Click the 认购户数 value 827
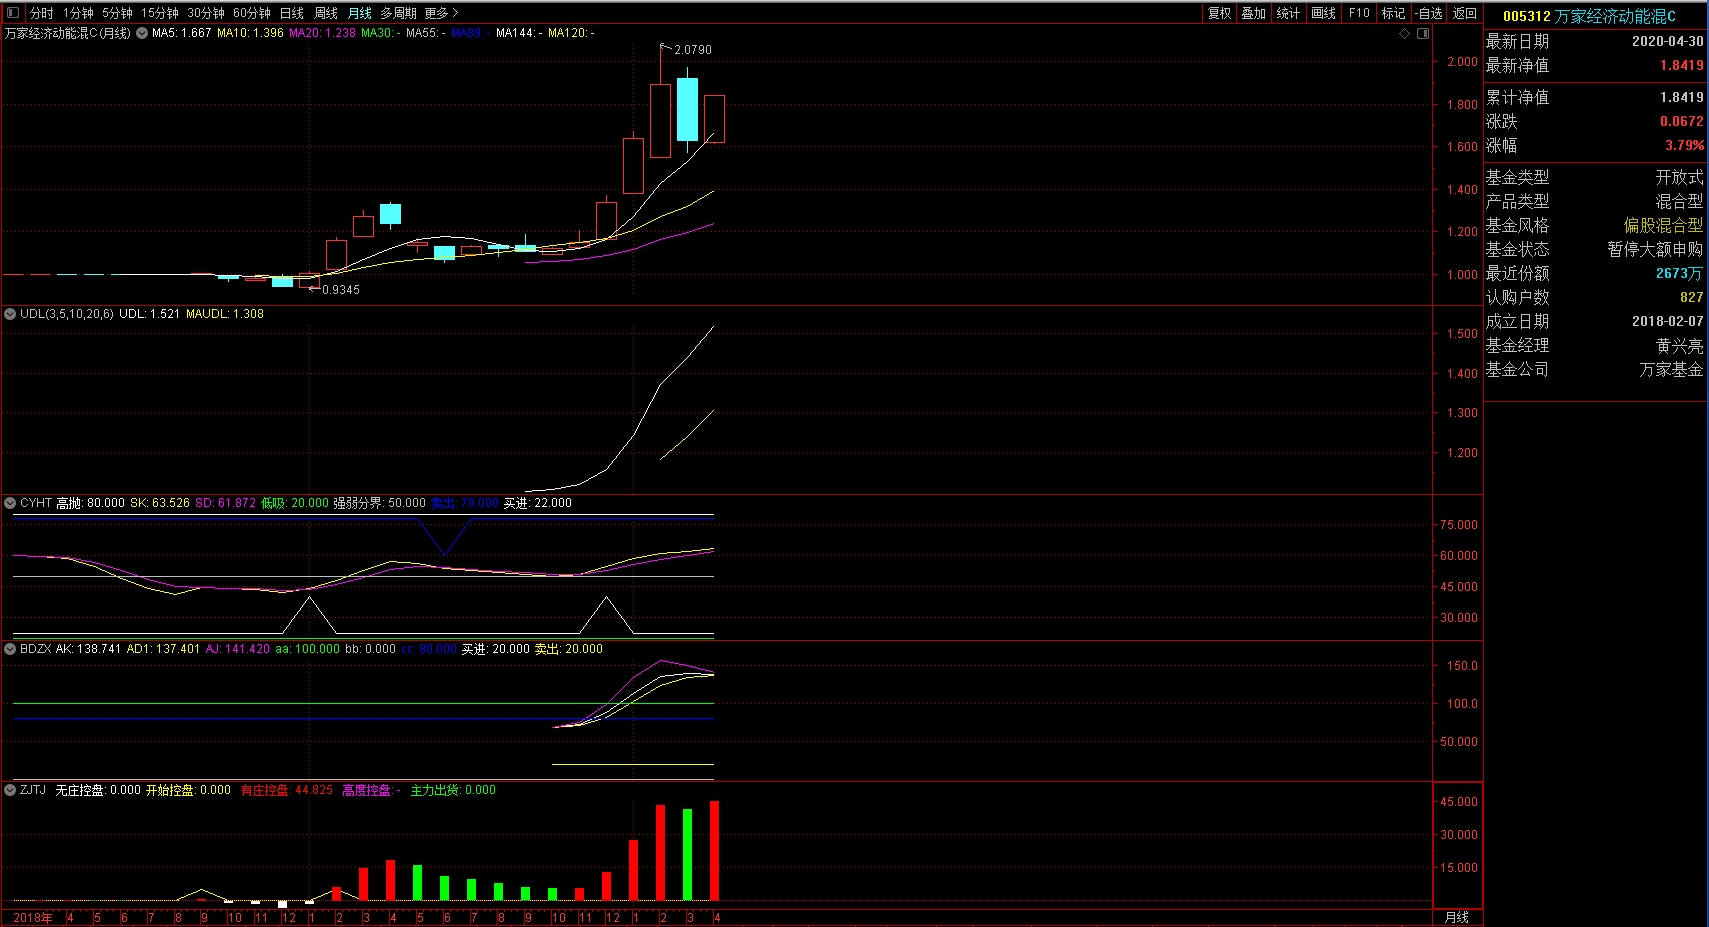This screenshot has height=927, width=1709. point(1692,297)
